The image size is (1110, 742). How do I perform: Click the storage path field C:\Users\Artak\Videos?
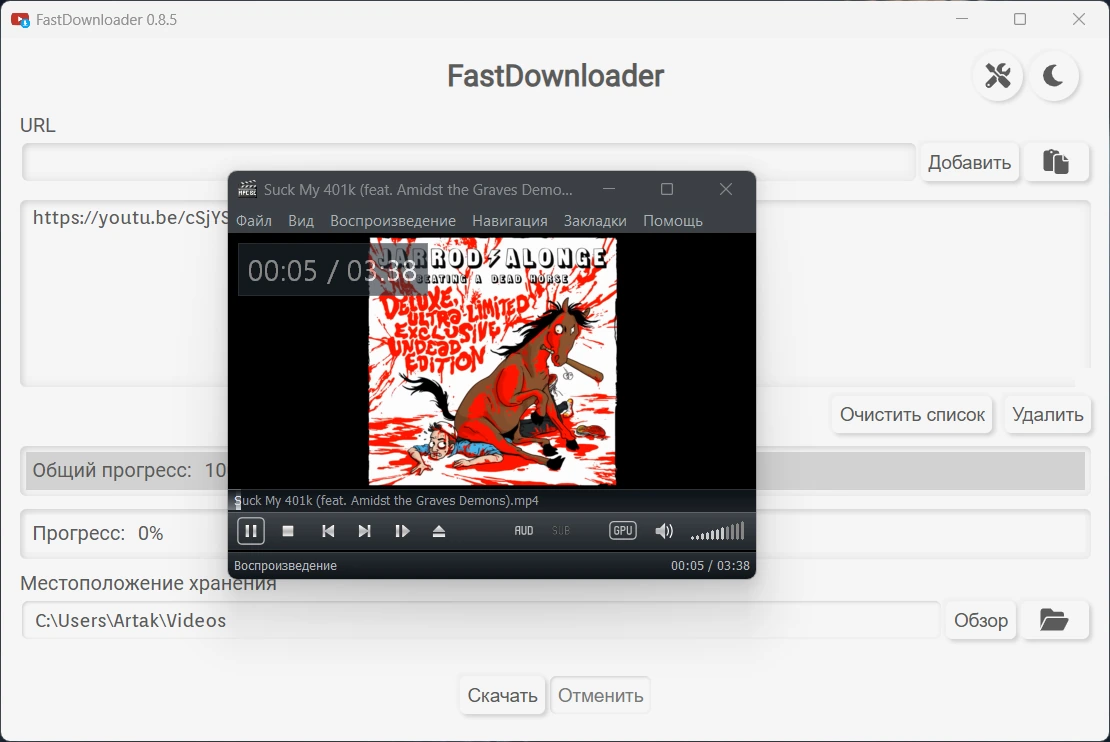(x=481, y=620)
